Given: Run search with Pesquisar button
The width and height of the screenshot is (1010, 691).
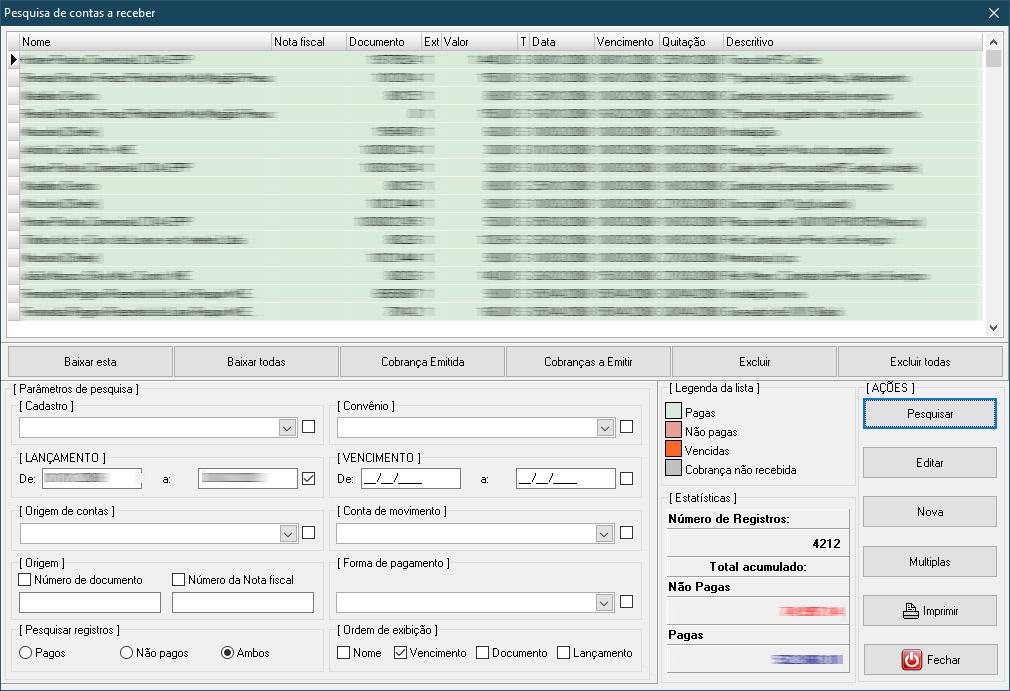Looking at the screenshot, I should tap(929, 413).
